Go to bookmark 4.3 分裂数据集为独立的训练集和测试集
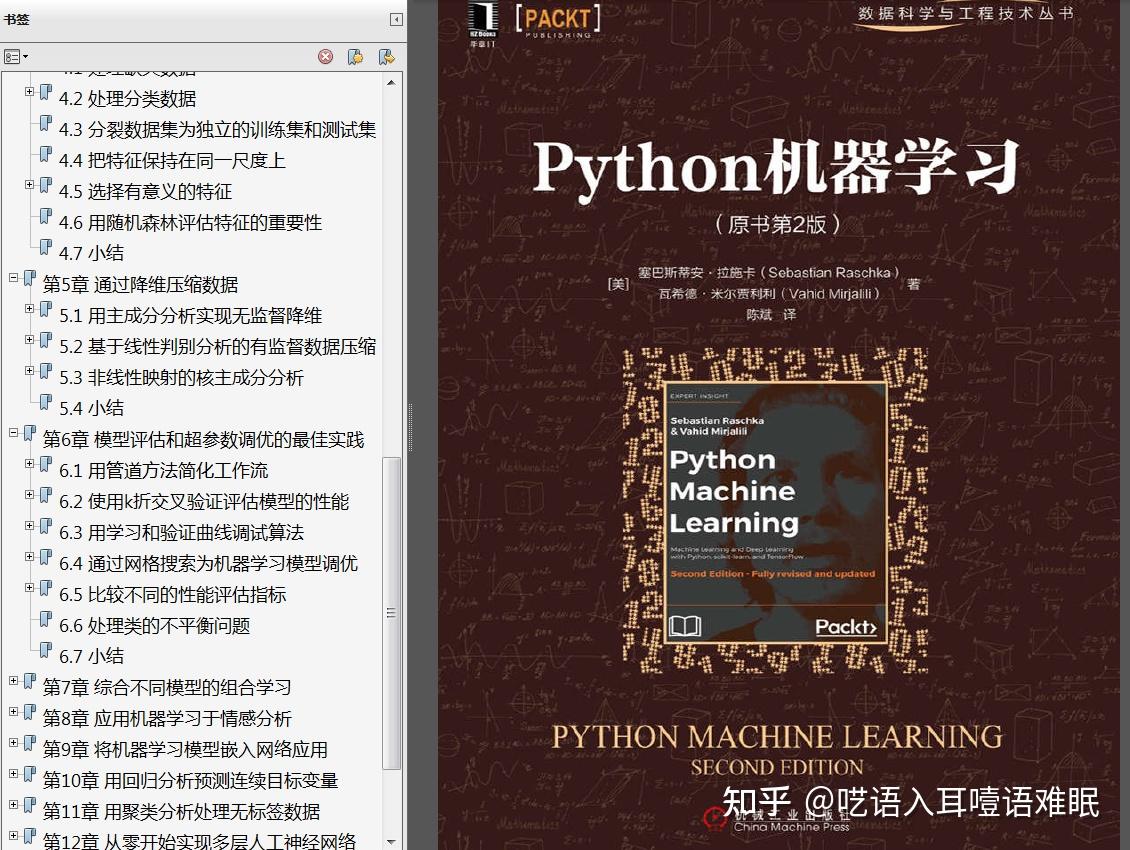Screen dimensions: 1130x850 click(218, 130)
